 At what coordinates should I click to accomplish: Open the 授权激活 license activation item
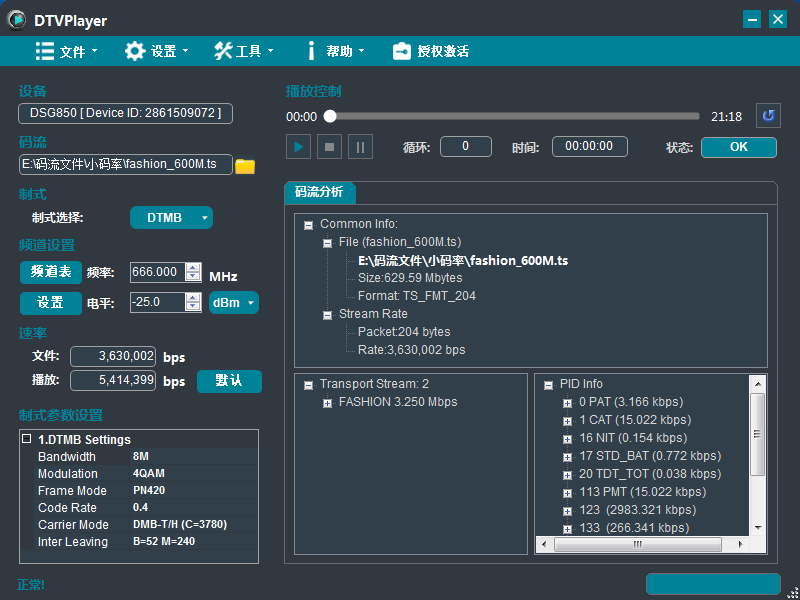[430, 51]
